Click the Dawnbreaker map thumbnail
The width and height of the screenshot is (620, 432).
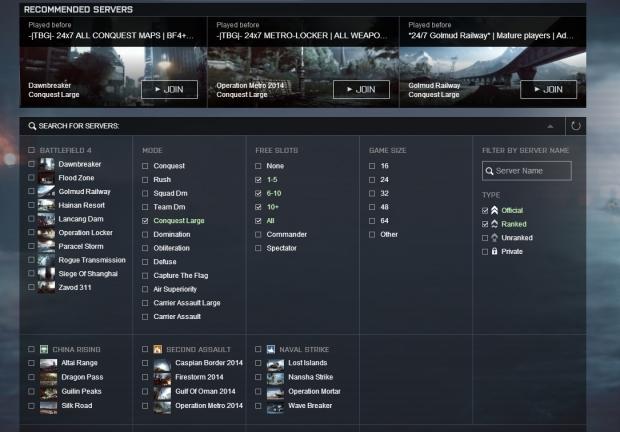(46, 164)
